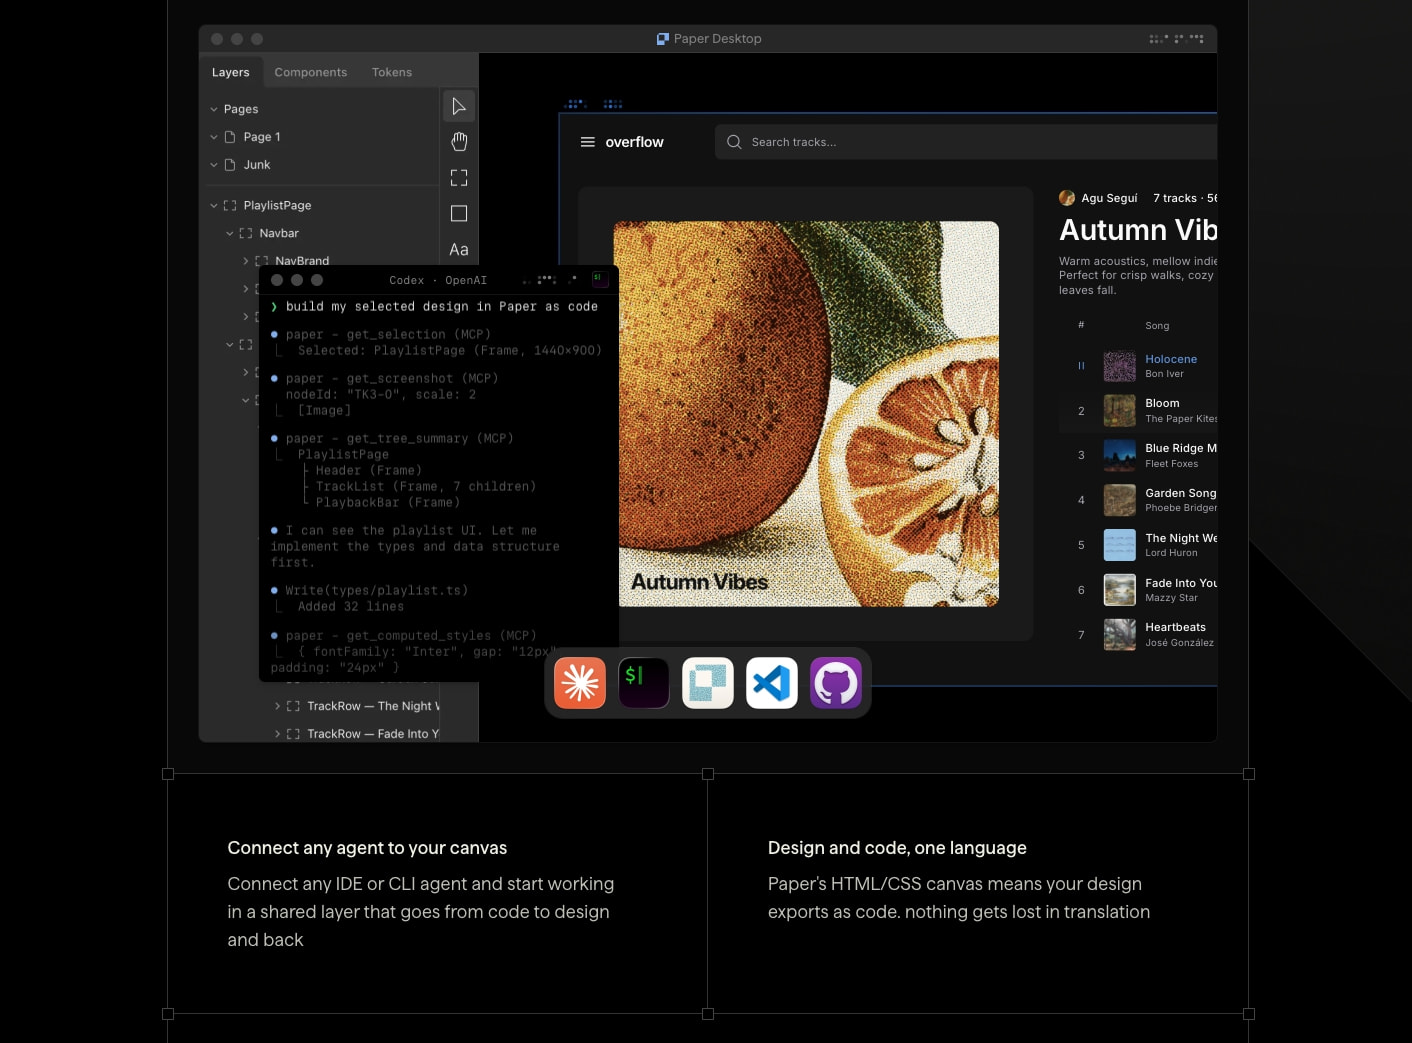The width and height of the screenshot is (1412, 1043).
Task: Open the overflow hamburger menu icon
Action: click(588, 142)
